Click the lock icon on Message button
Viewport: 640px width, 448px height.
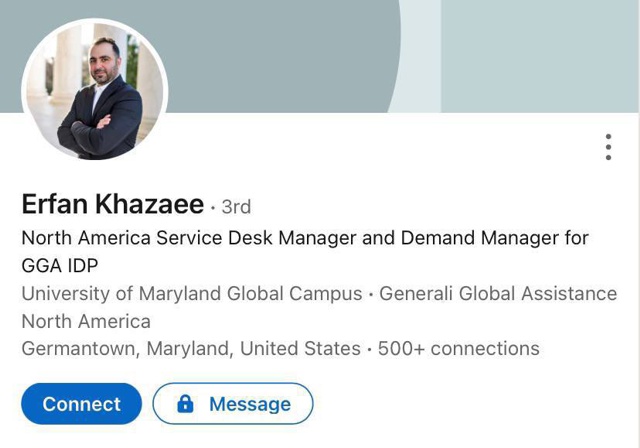(x=185, y=404)
